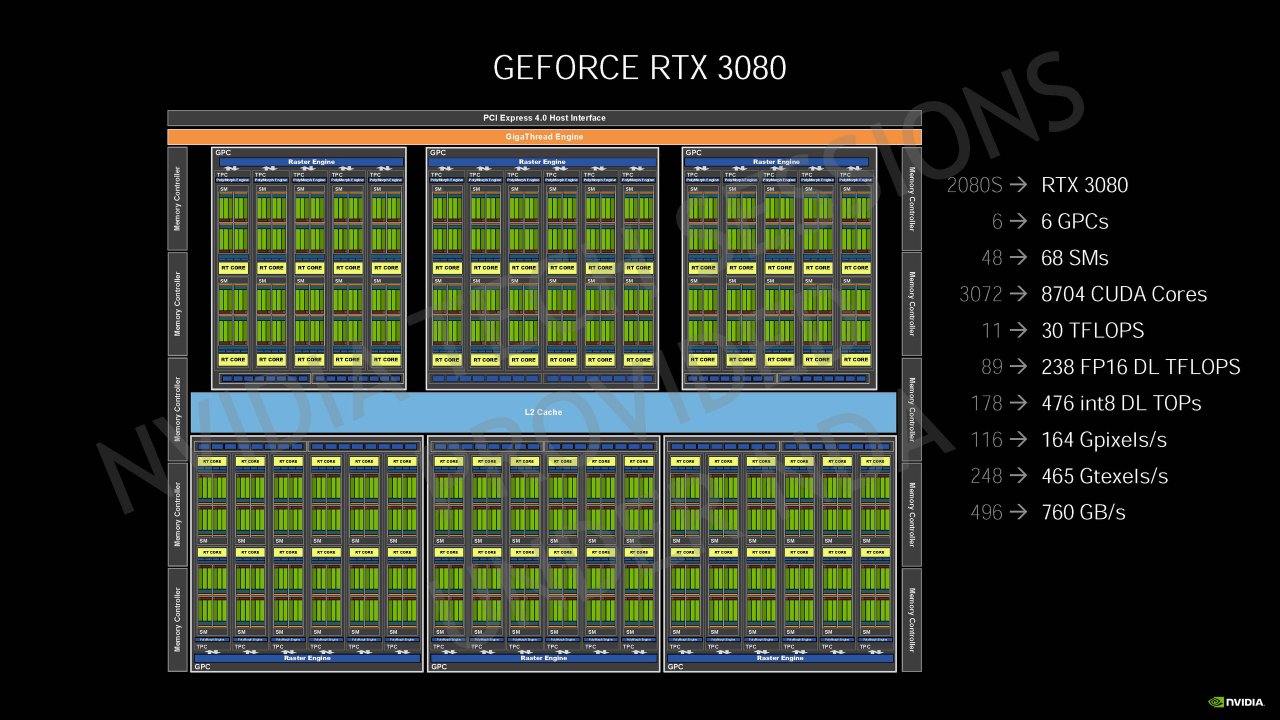
Task: Click the "8704 CUDA Cores" text
Action: [1124, 294]
